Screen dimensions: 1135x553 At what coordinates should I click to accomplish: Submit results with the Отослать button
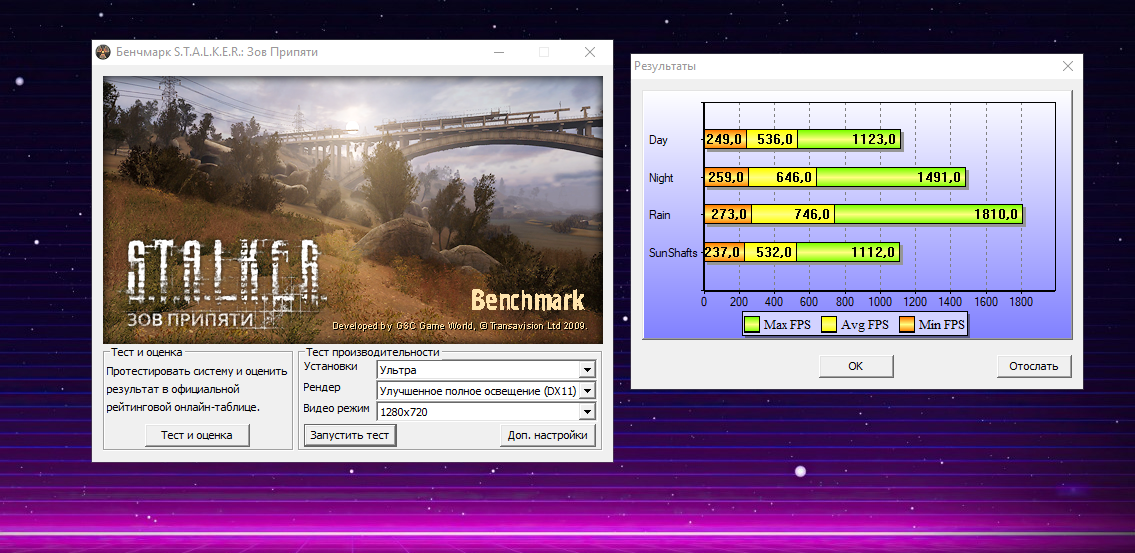(x=1034, y=366)
